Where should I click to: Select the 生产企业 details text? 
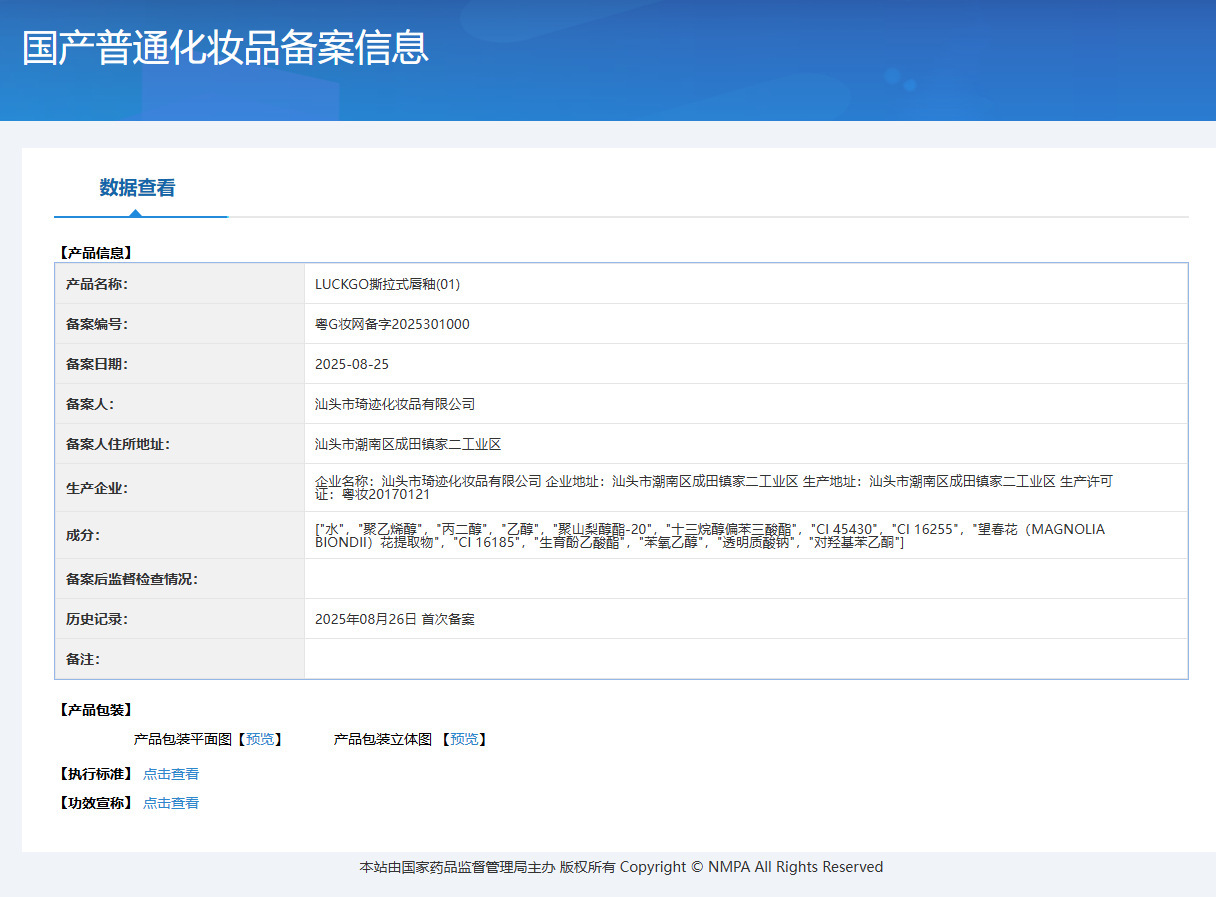pos(714,488)
